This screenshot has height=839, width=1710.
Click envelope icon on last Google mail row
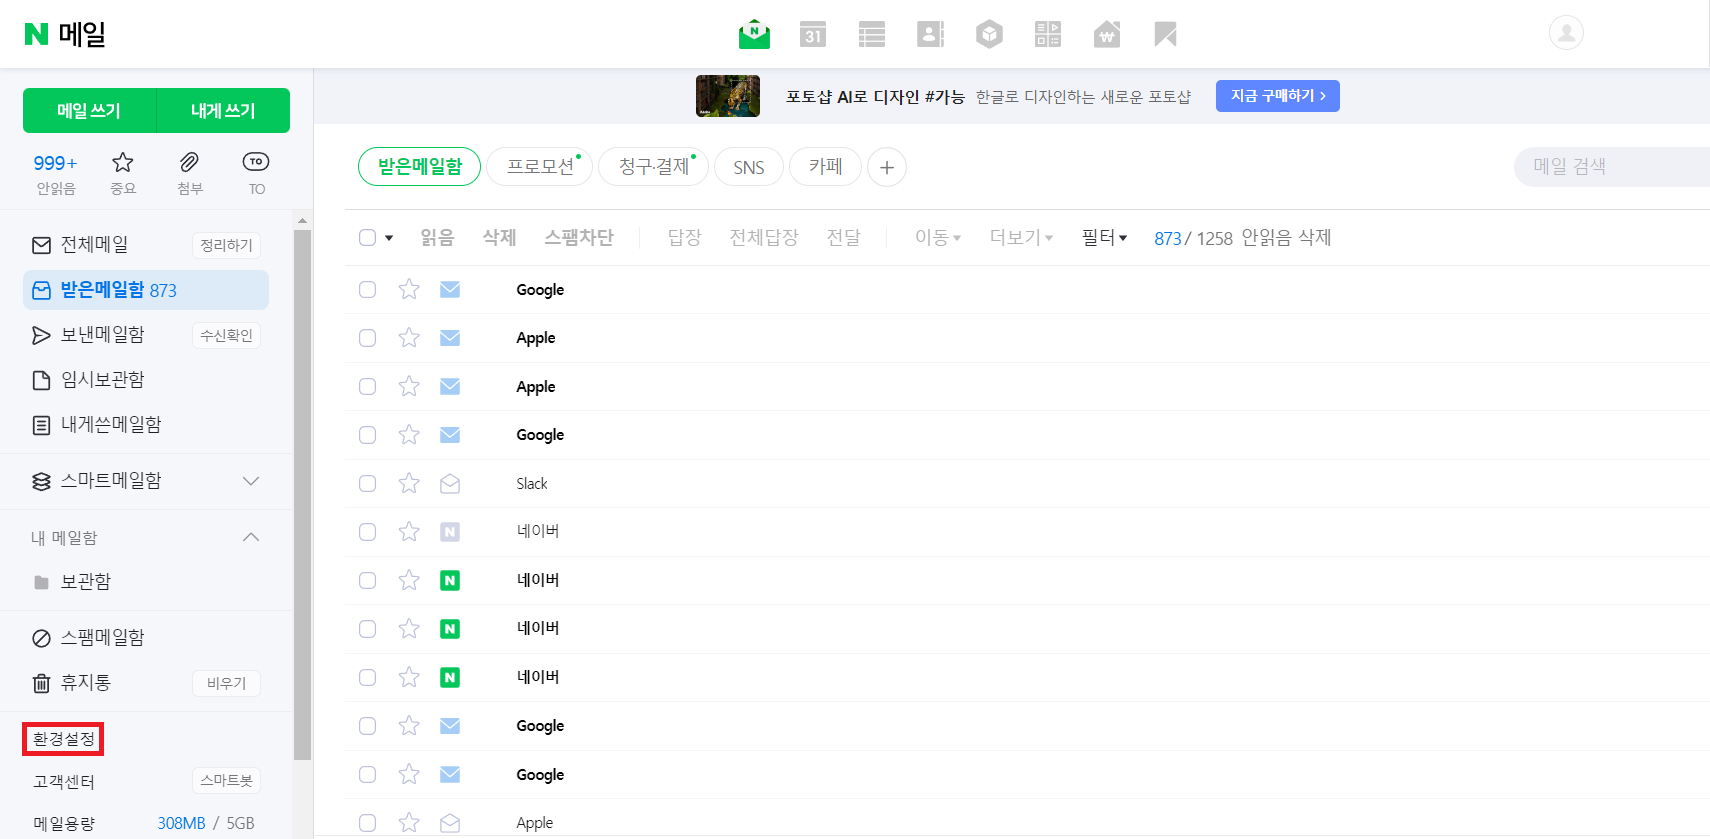point(450,775)
